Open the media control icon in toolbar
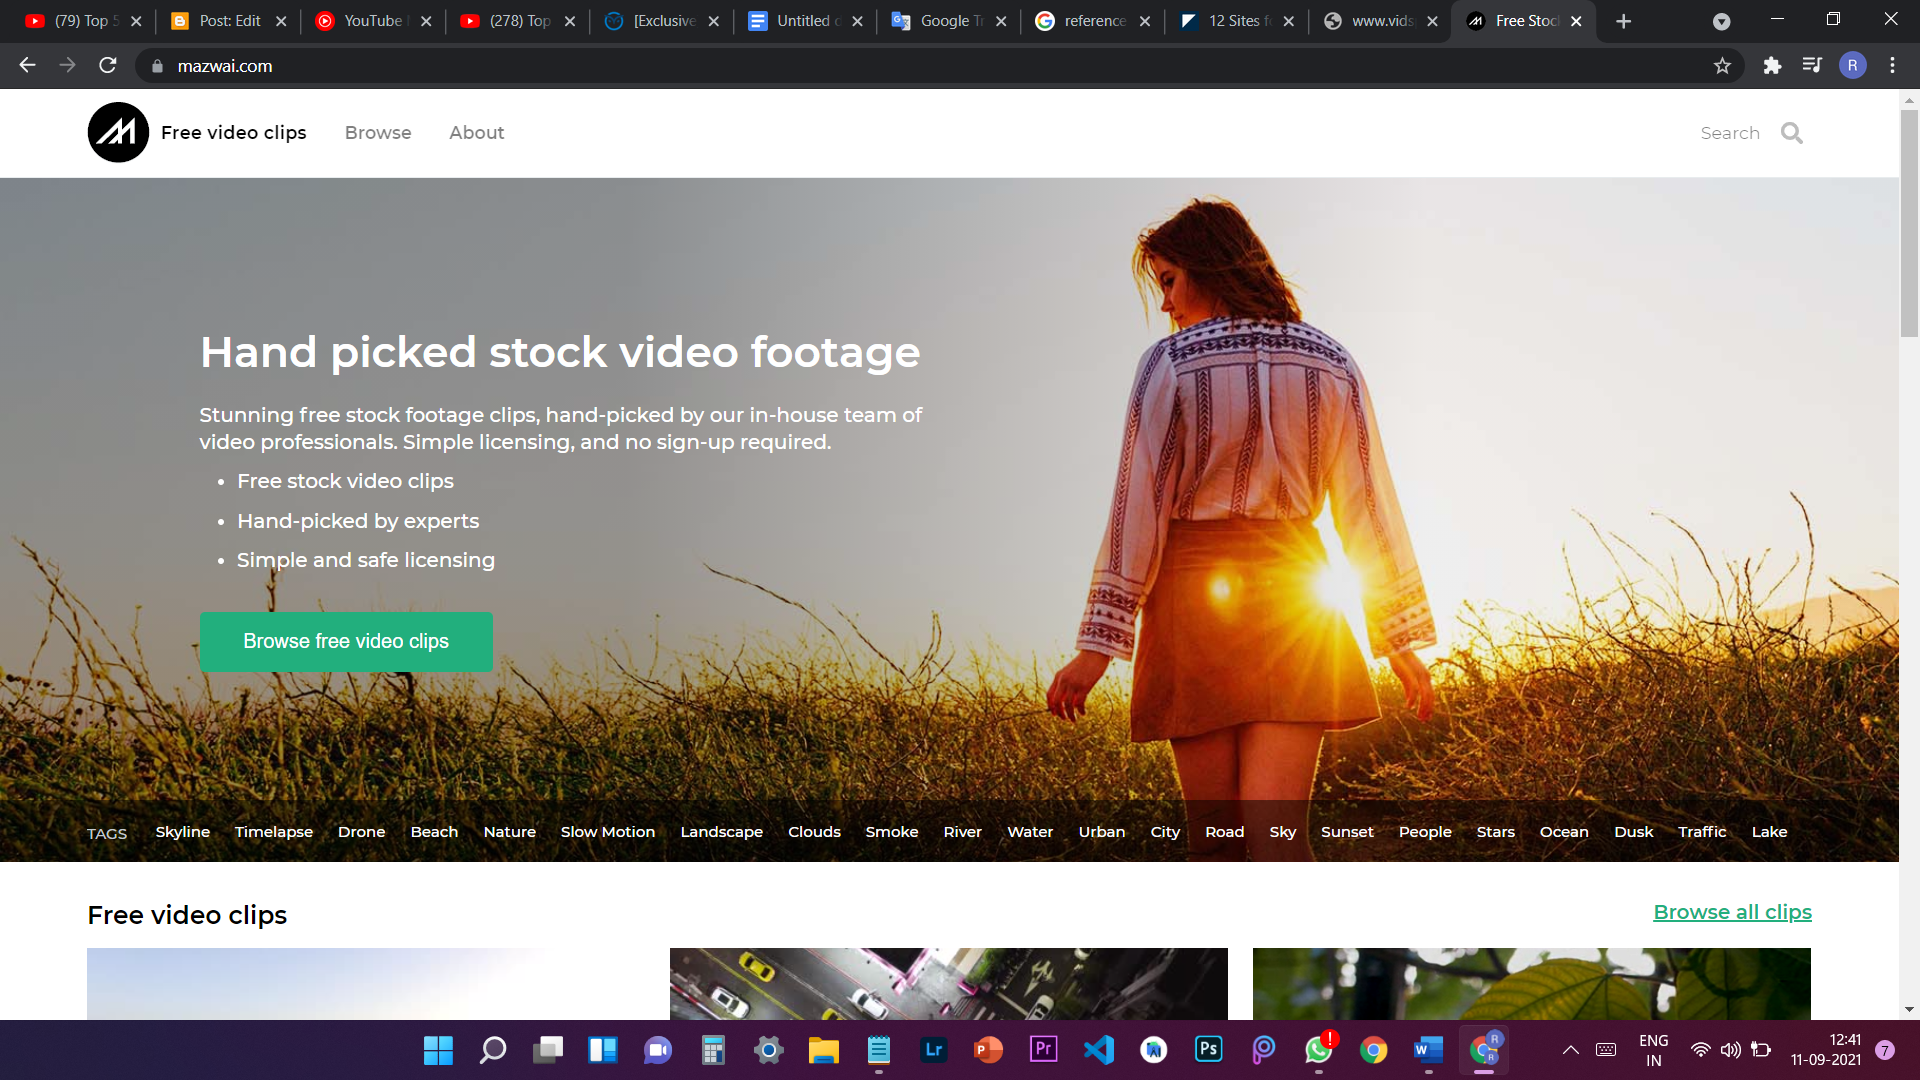The height and width of the screenshot is (1080, 1920). click(1812, 66)
